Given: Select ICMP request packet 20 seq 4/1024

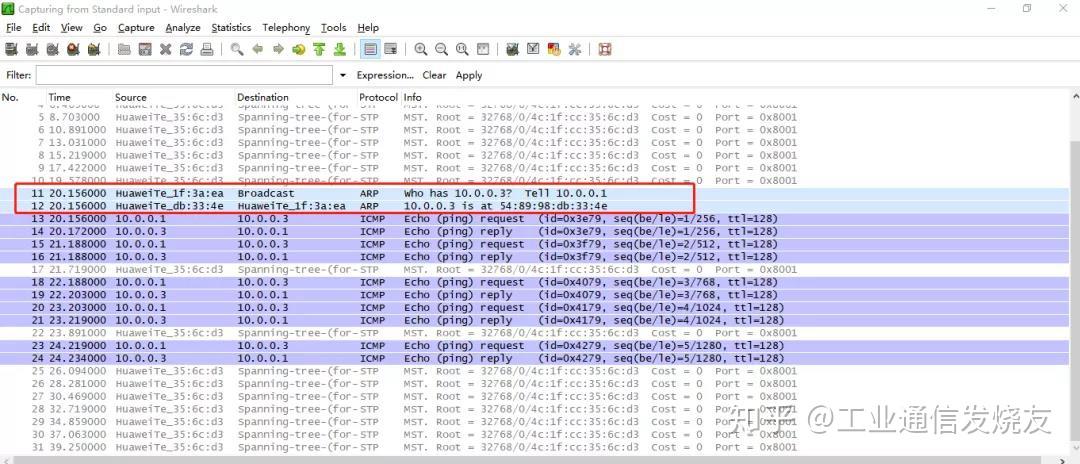Looking at the screenshot, I should click(533, 308).
